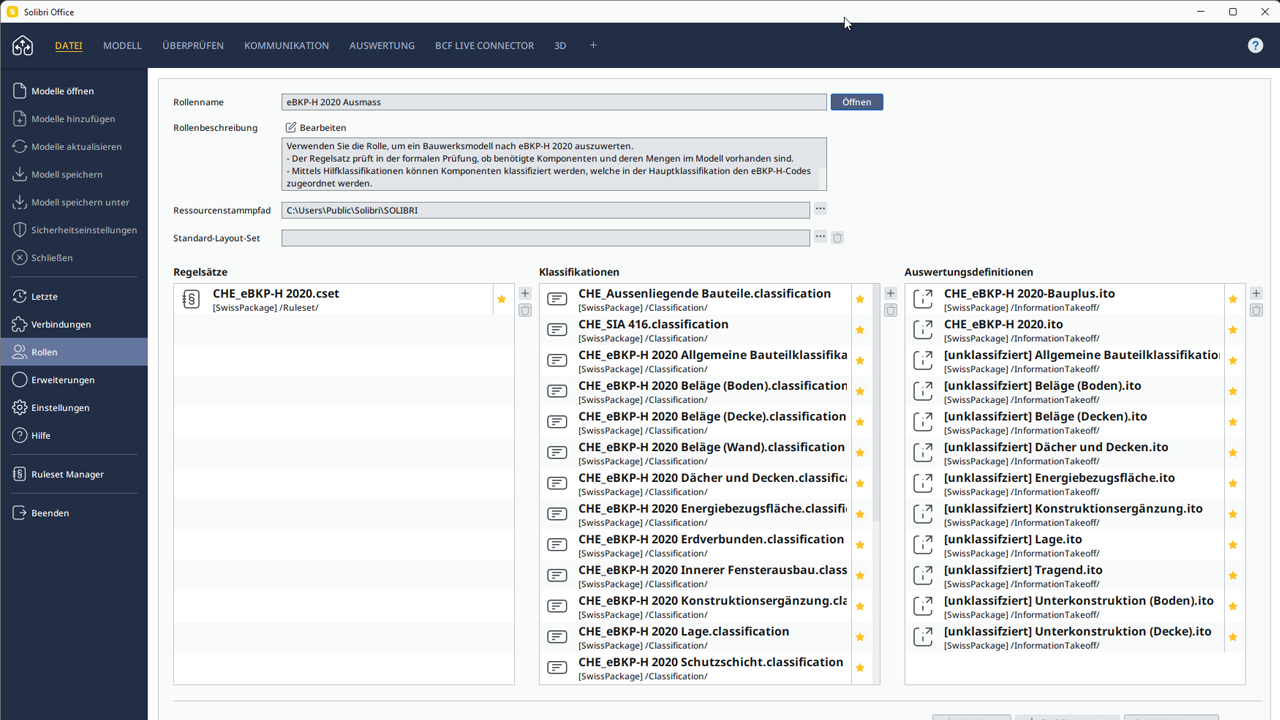Switch to the DATEI tab
1280x720 pixels.
coord(69,46)
